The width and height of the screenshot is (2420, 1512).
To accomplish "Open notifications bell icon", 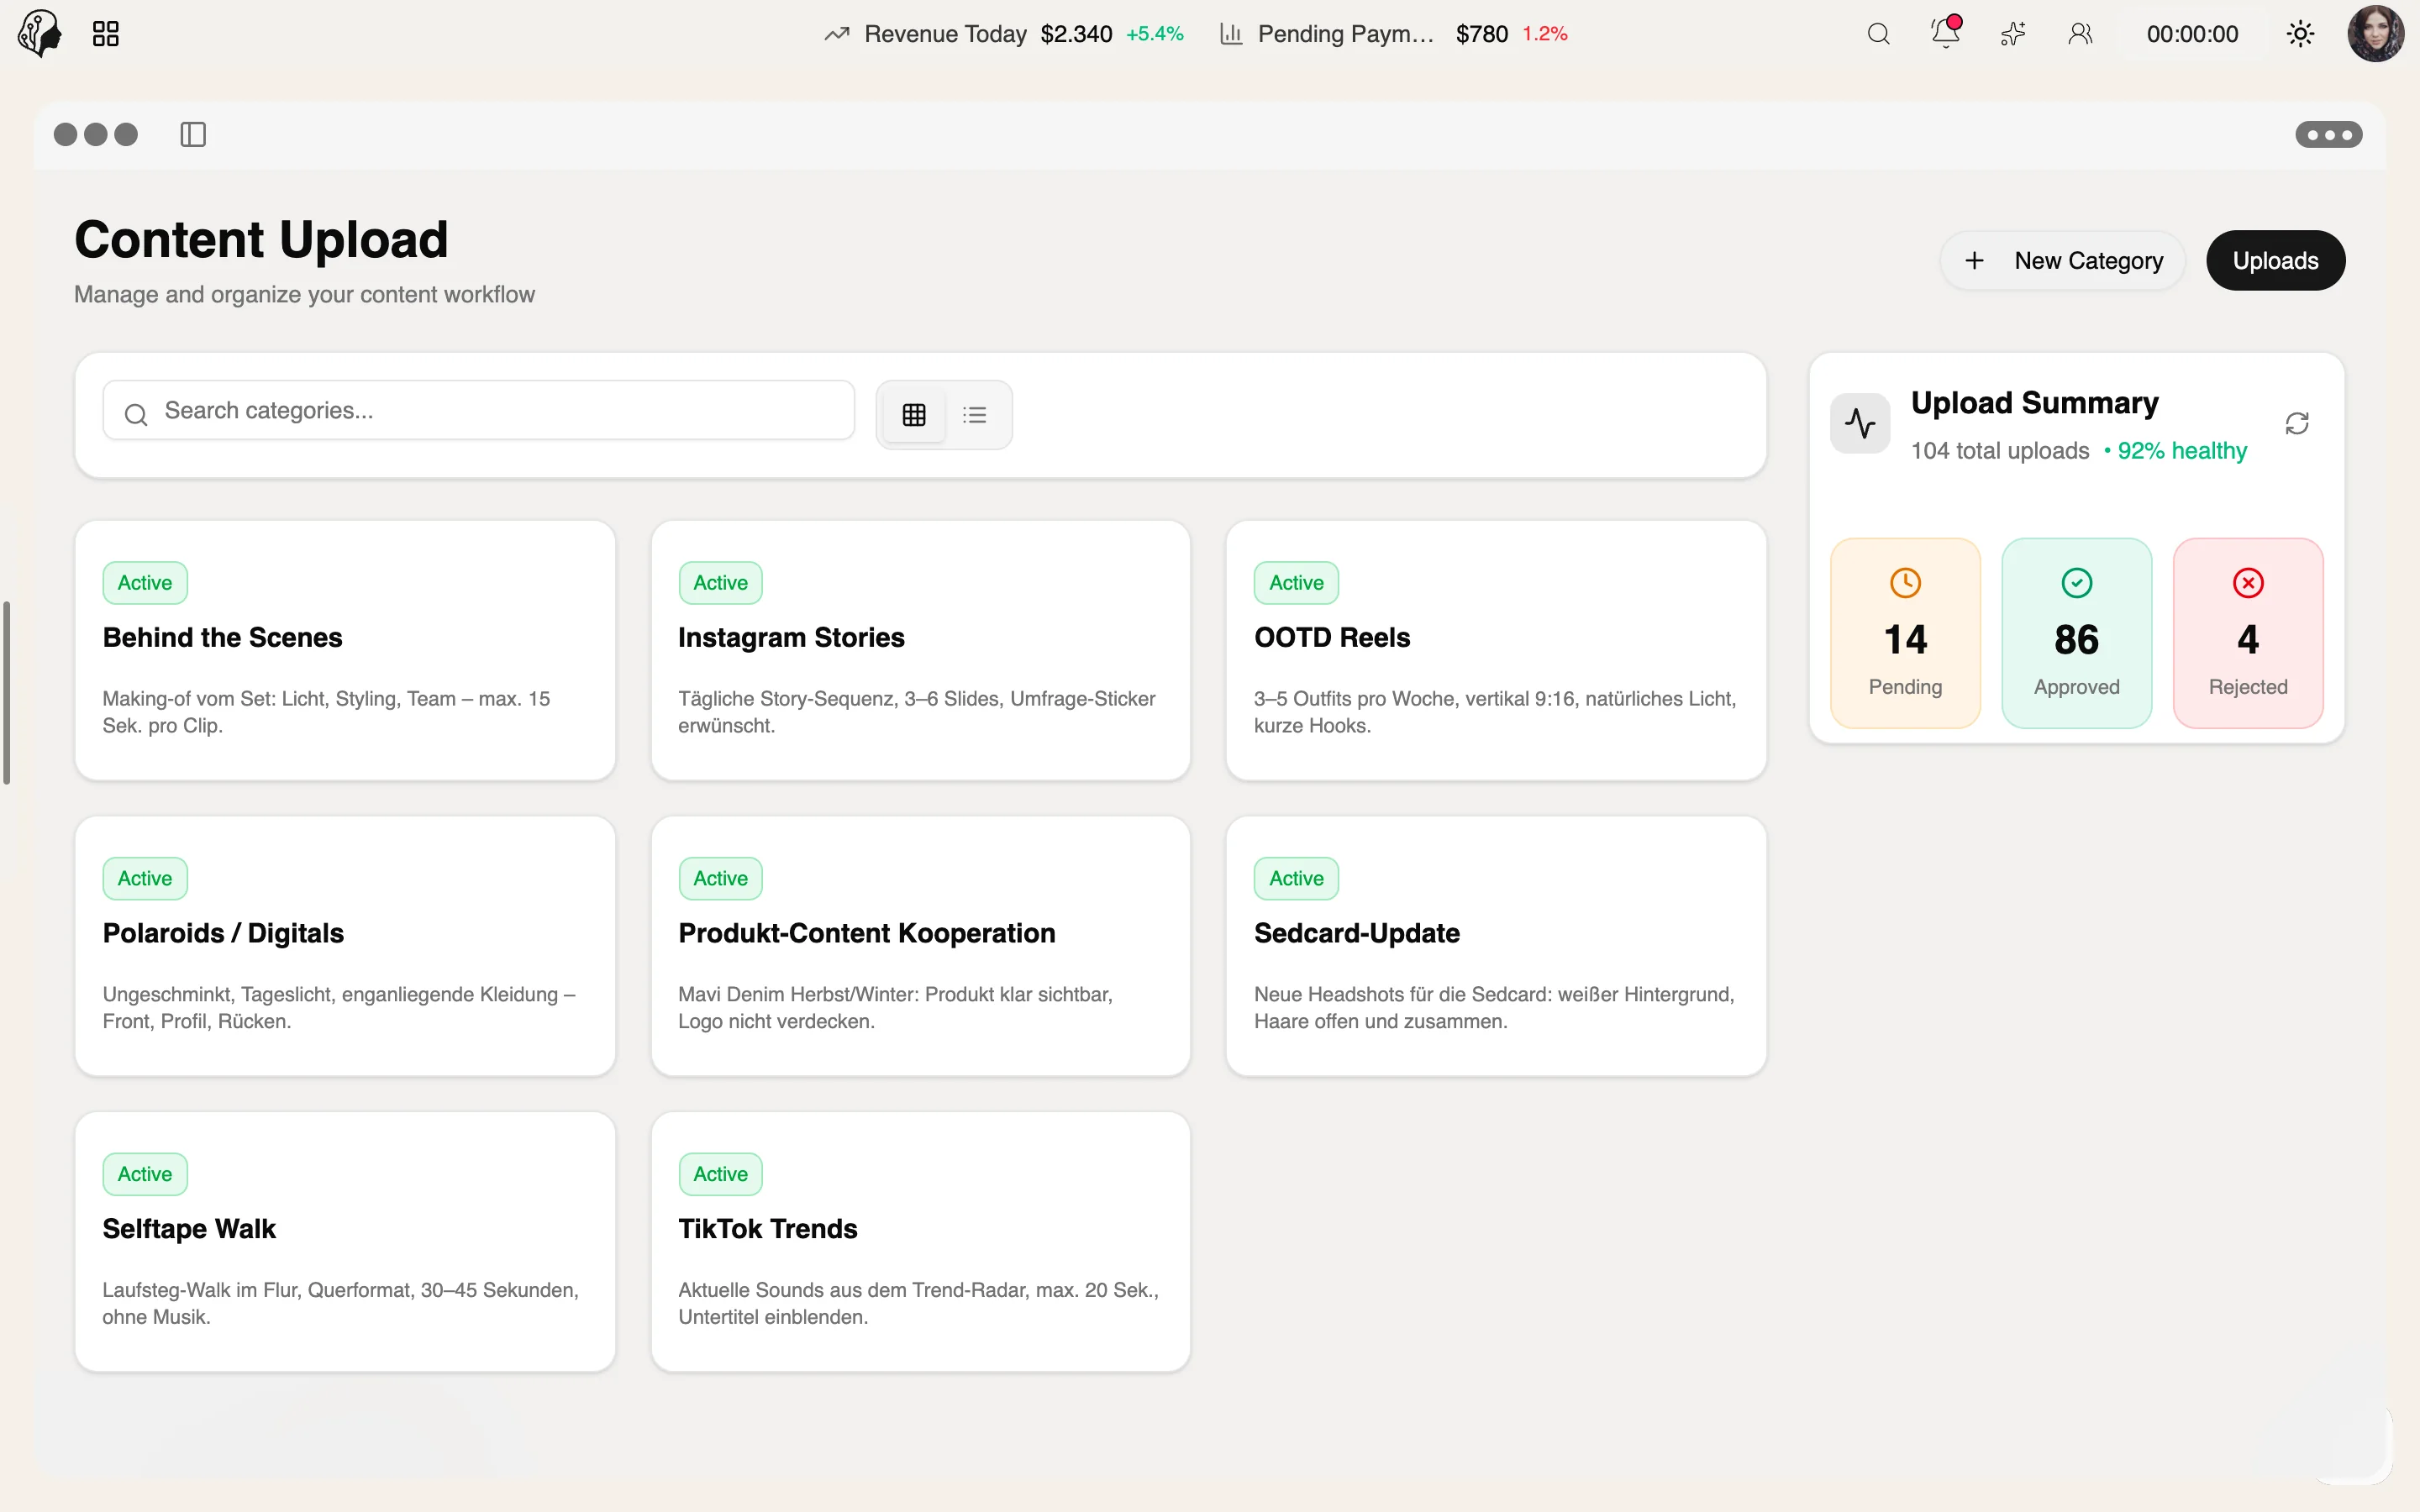I will pyautogui.click(x=1945, y=32).
